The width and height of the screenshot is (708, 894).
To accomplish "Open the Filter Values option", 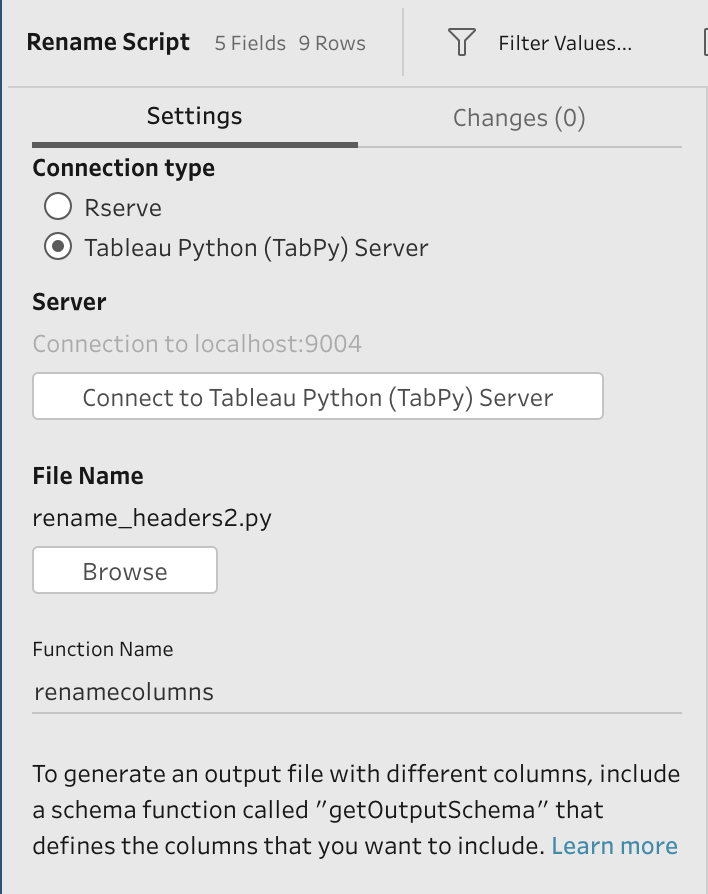I will [x=565, y=43].
